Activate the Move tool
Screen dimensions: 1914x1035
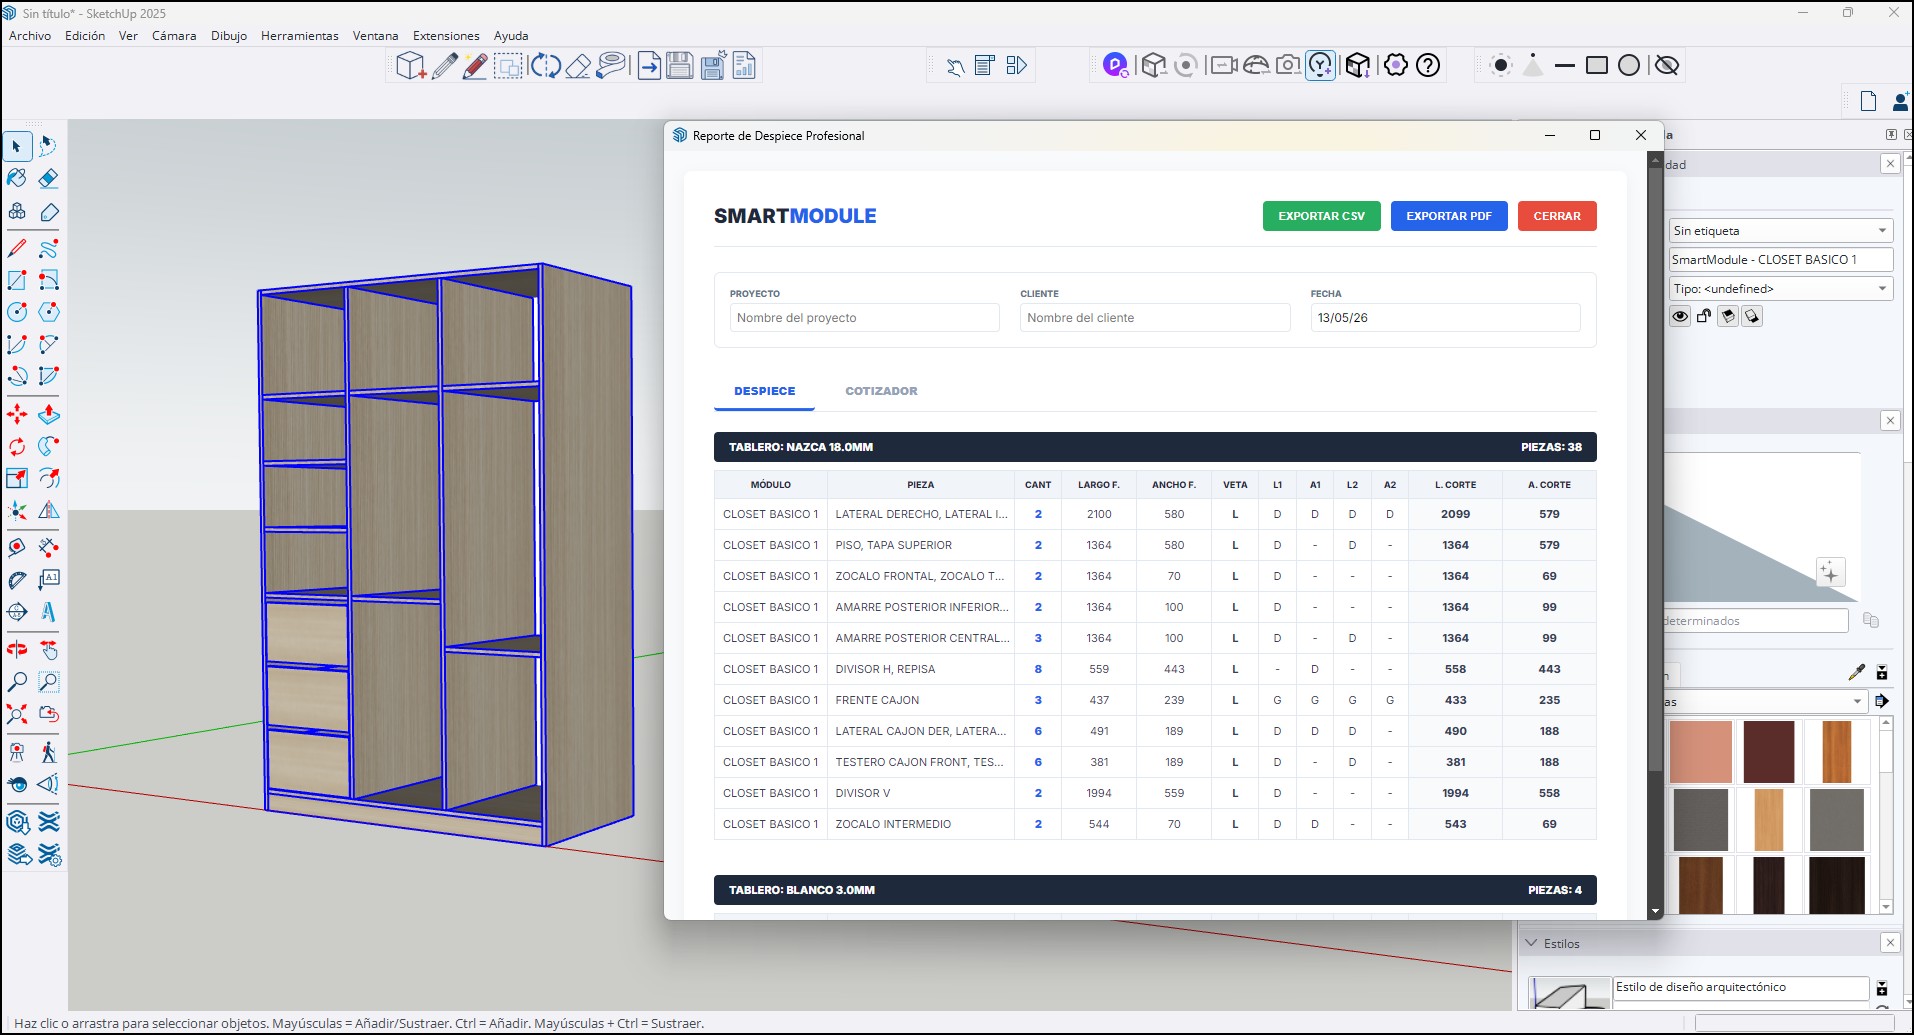(17, 414)
